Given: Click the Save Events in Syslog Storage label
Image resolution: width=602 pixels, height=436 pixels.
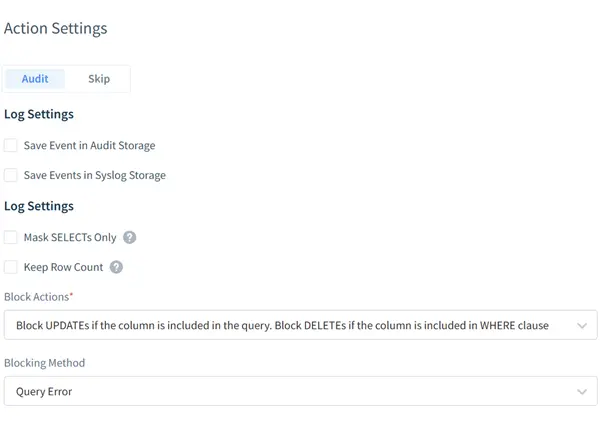Looking at the screenshot, I should point(95,175).
